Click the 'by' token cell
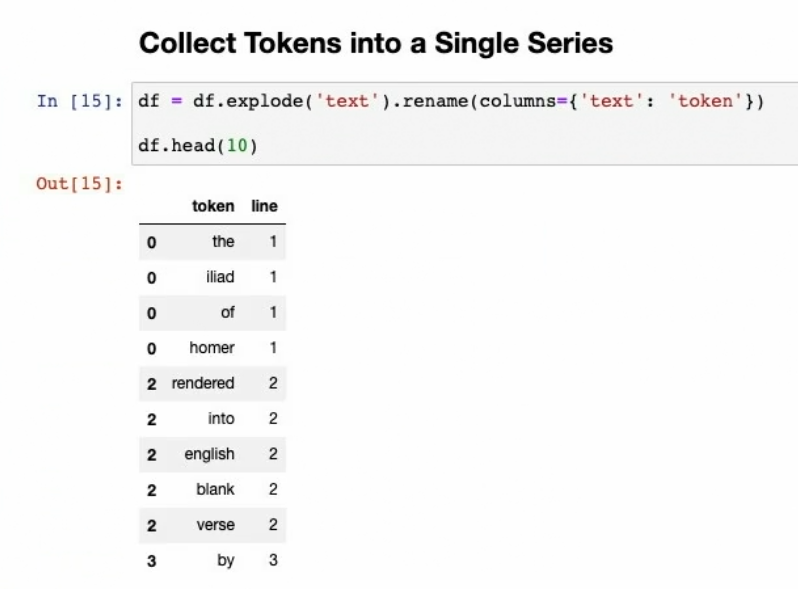The image size is (798, 589). (226, 560)
